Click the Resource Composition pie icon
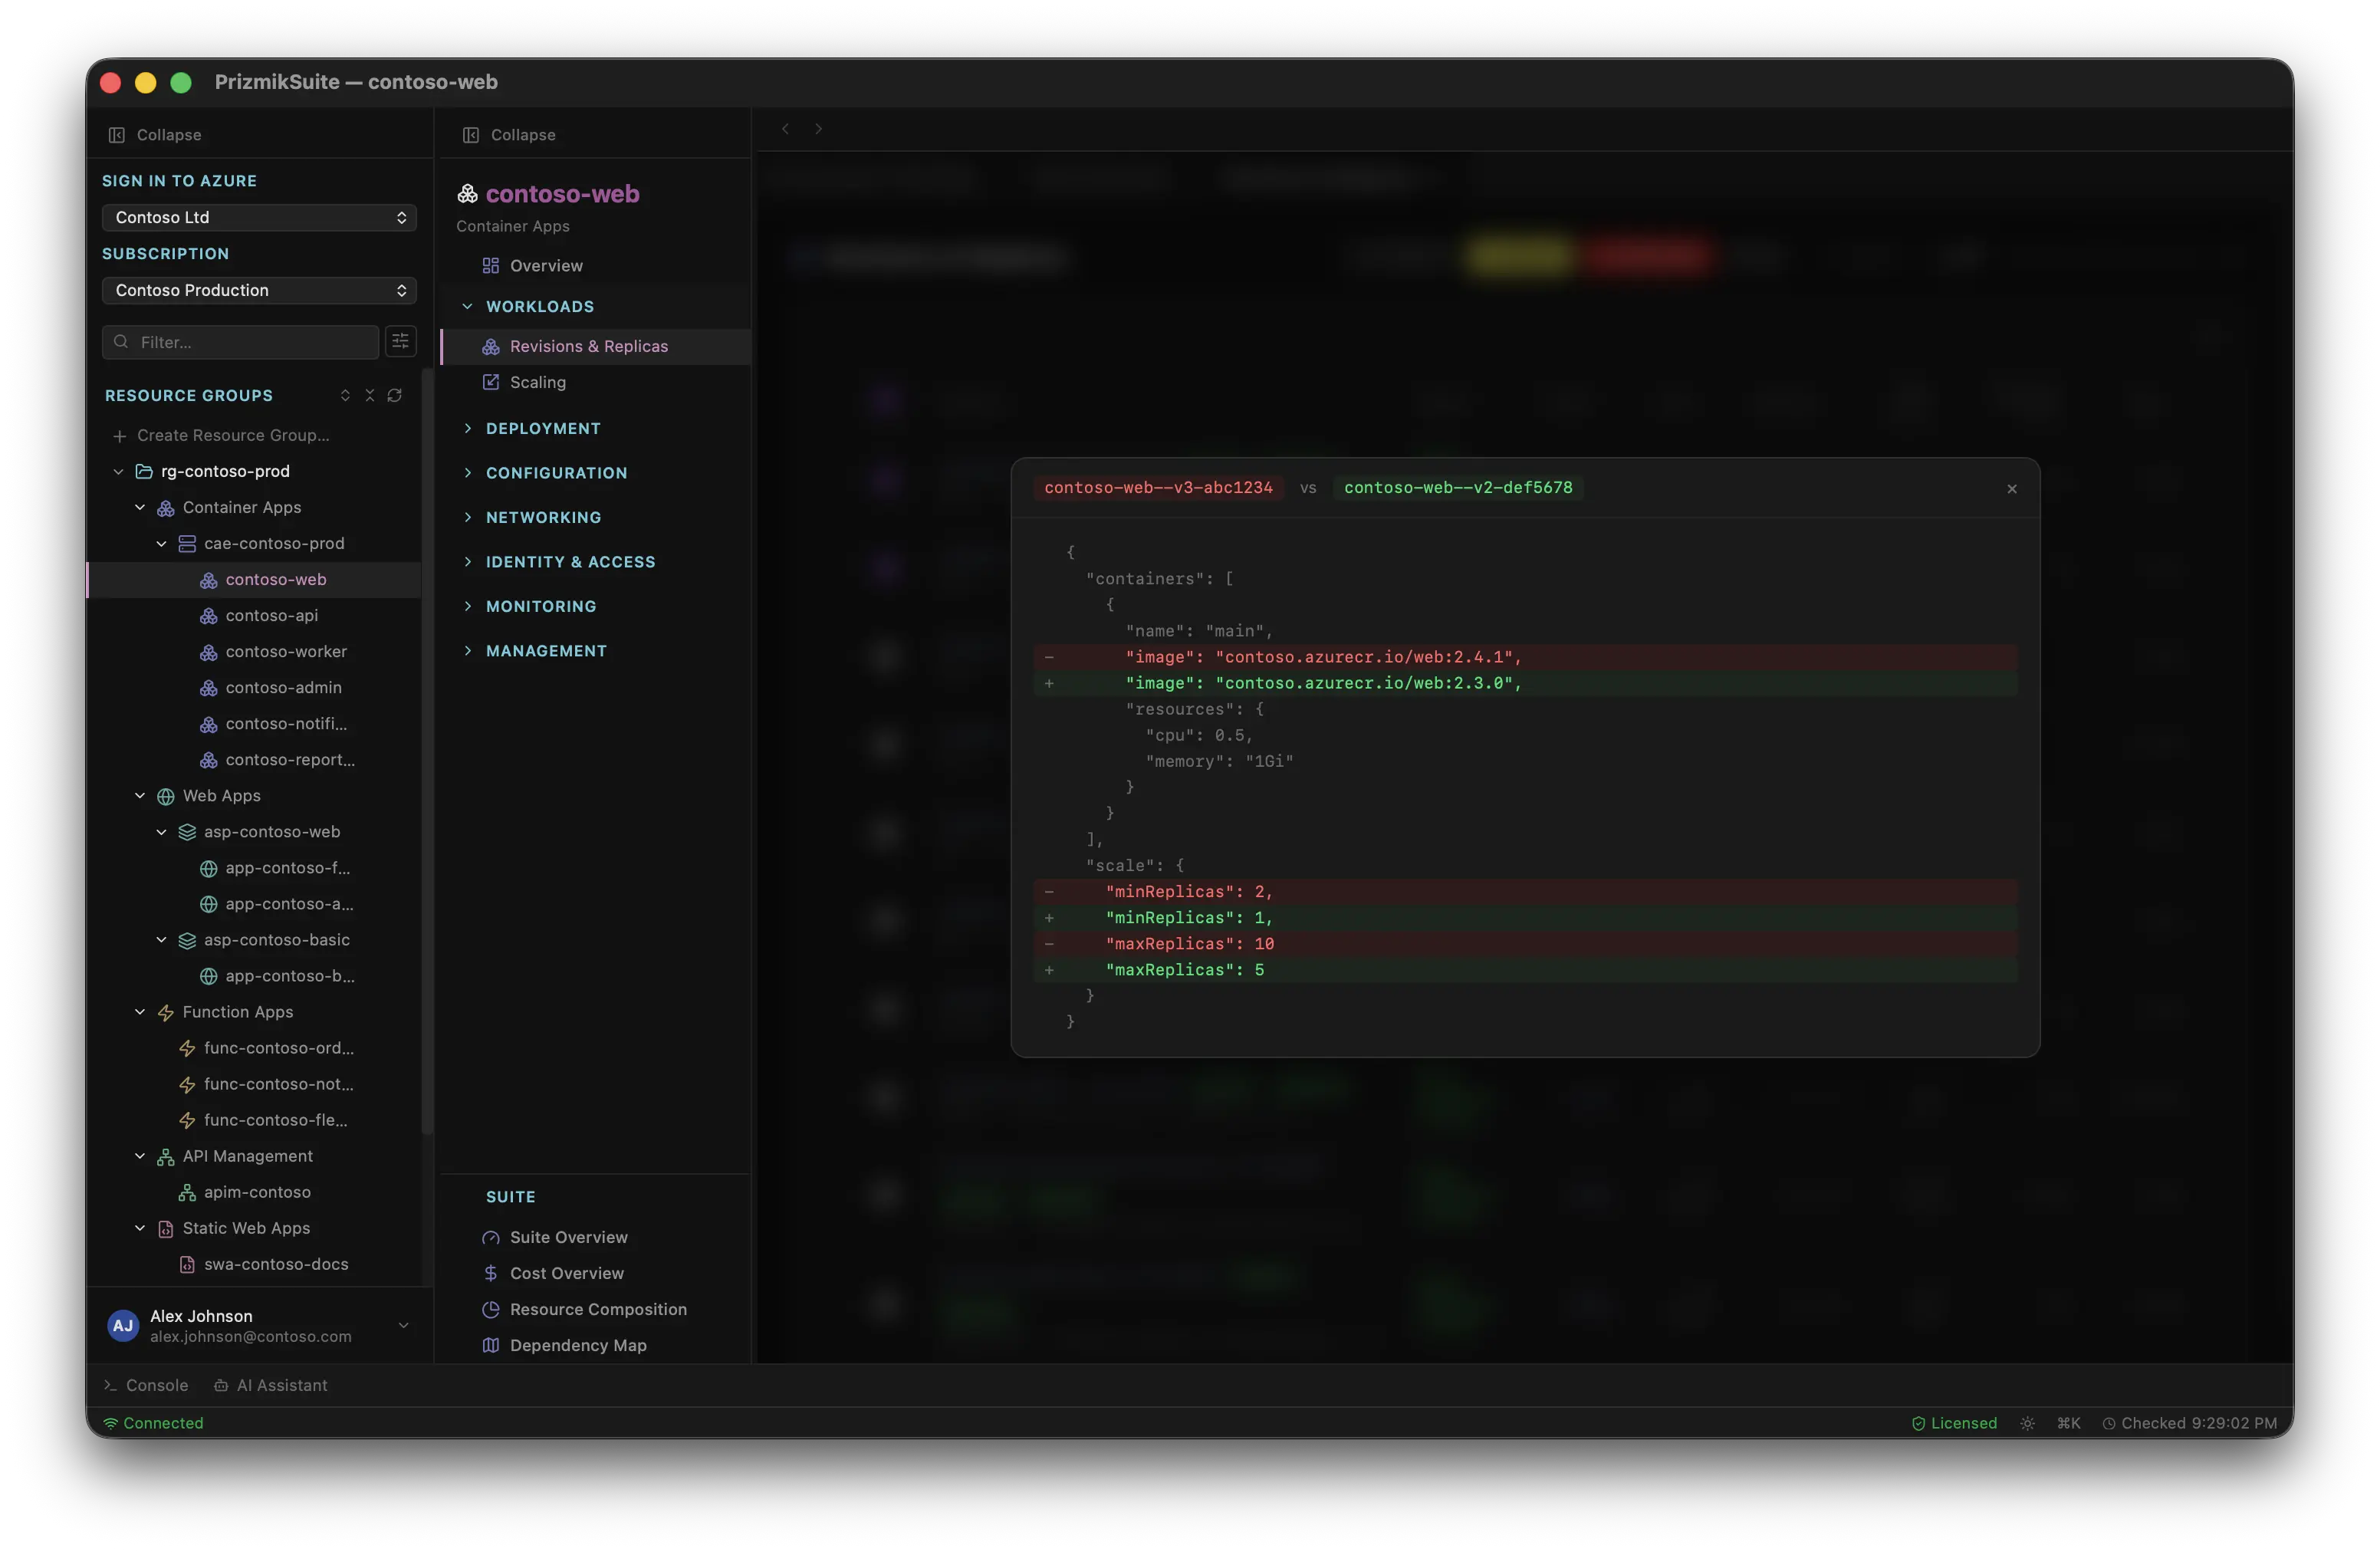This screenshot has height=1552, width=2380. (490, 1309)
